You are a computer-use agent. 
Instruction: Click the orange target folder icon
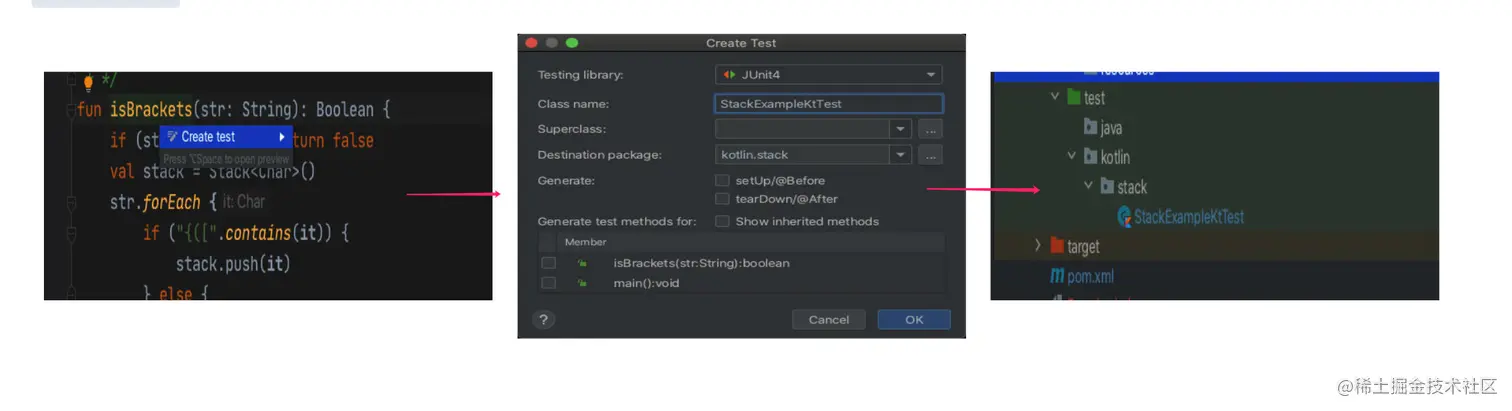click(x=1057, y=246)
